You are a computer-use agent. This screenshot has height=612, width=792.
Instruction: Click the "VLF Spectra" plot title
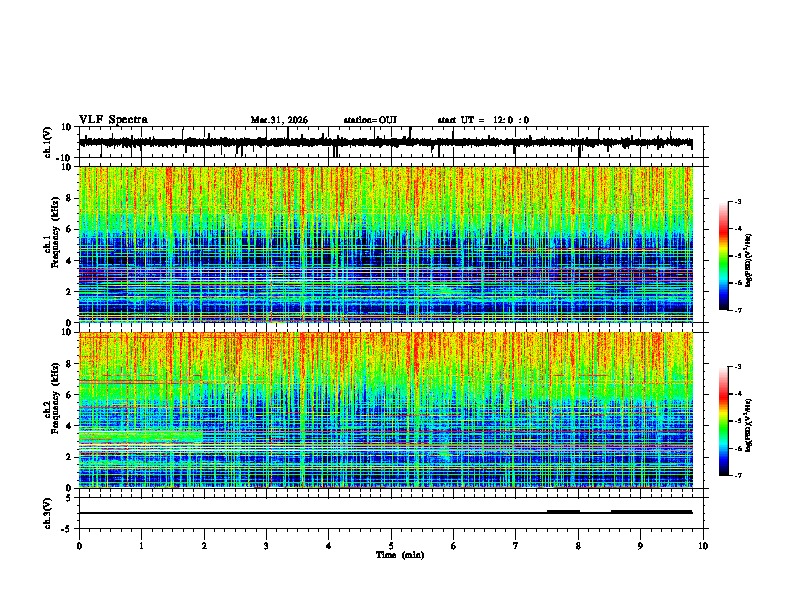coord(113,120)
